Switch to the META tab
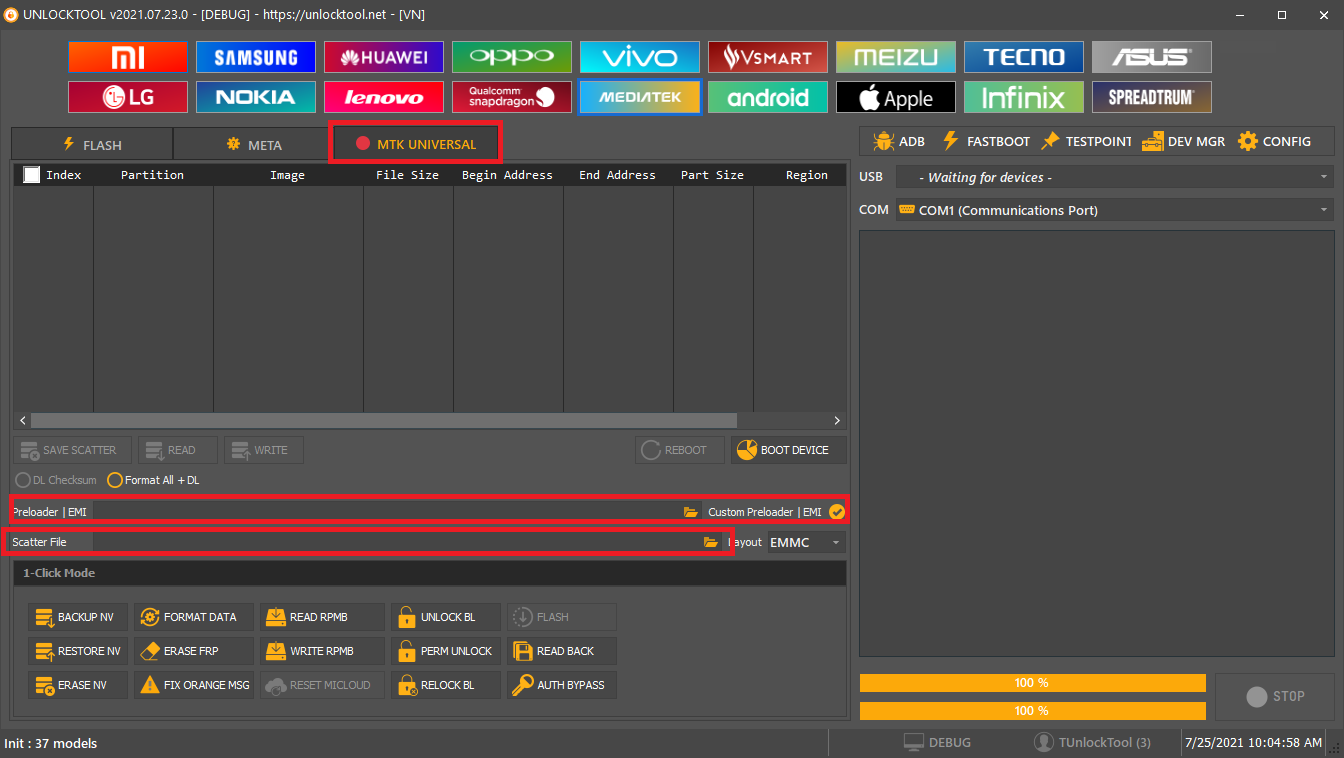The height and width of the screenshot is (758, 1344). tap(253, 144)
